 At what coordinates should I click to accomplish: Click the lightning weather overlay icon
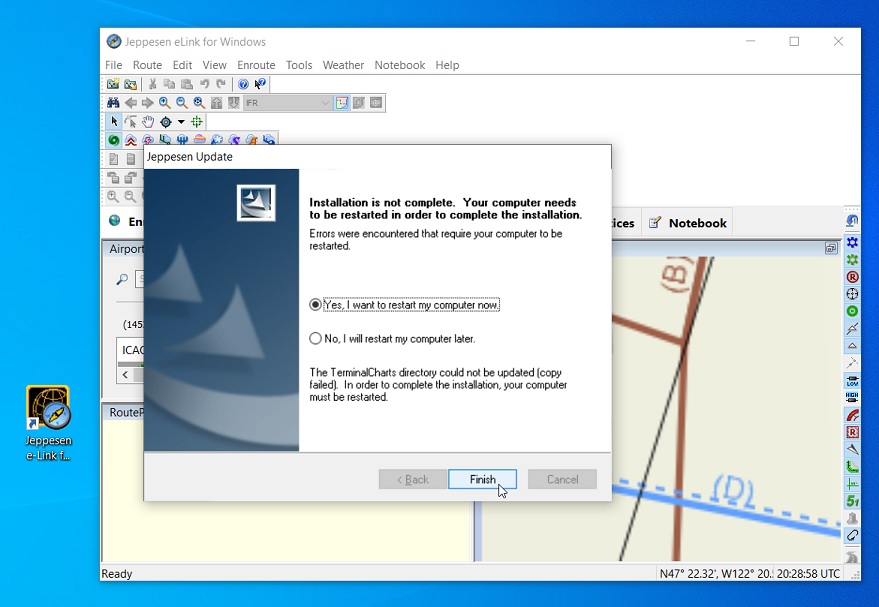[x=146, y=140]
